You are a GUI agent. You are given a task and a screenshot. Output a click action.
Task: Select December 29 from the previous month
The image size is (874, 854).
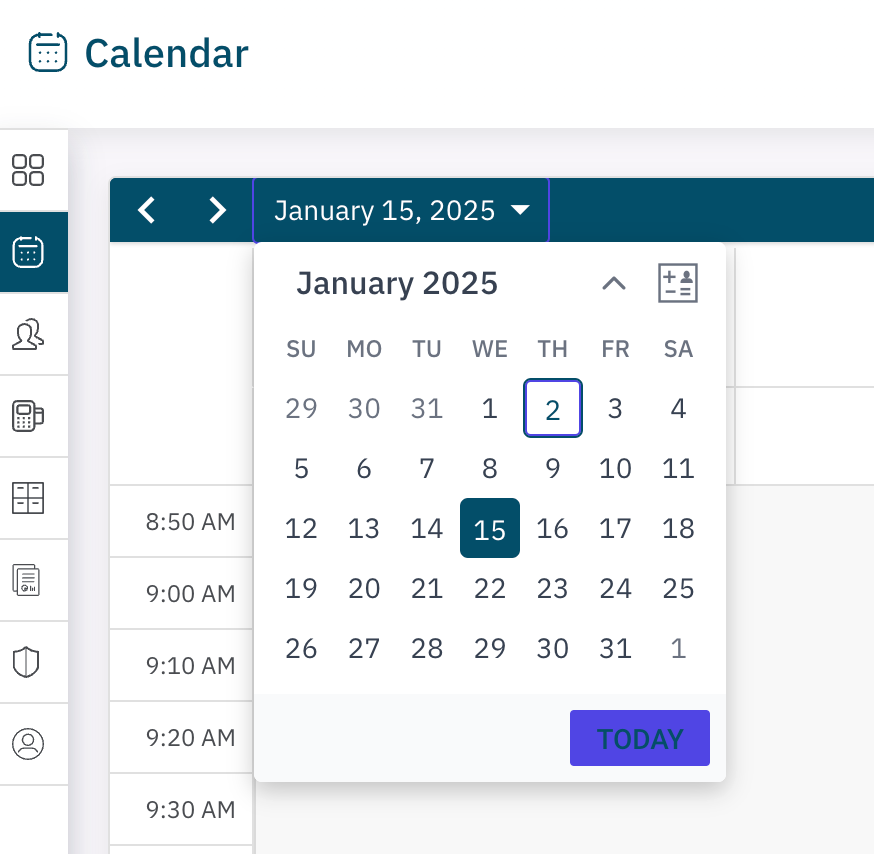tap(301, 408)
